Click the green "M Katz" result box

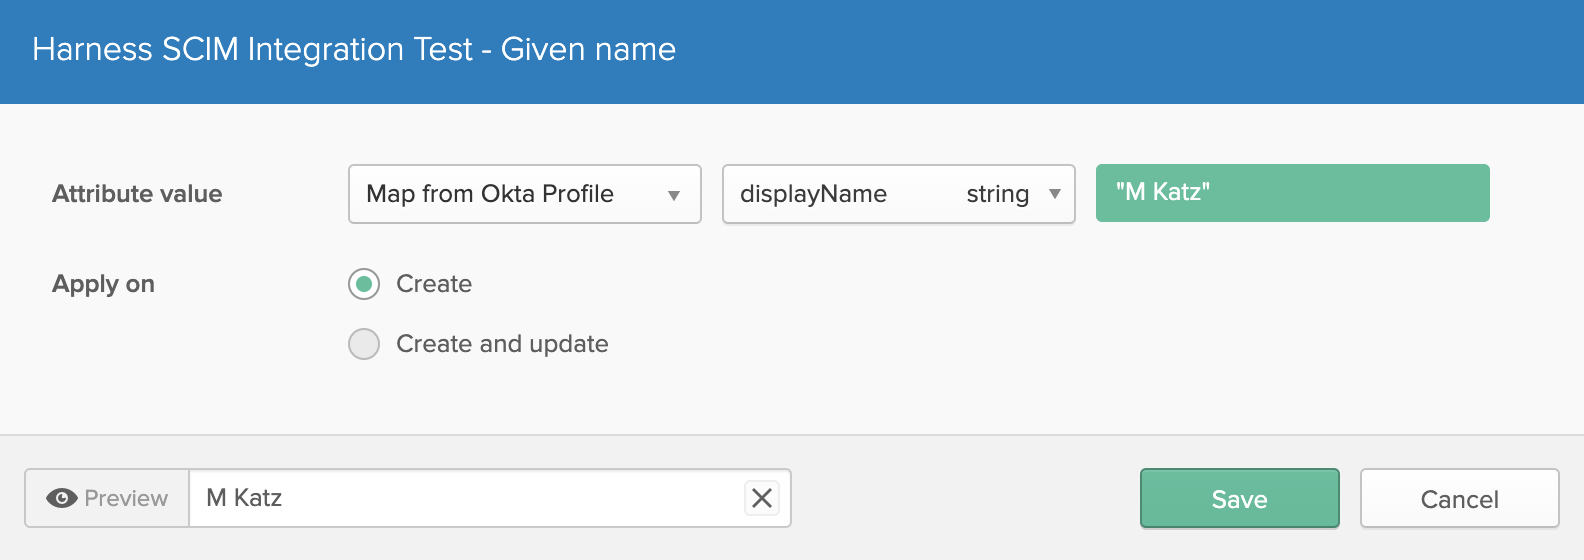pos(1293,193)
